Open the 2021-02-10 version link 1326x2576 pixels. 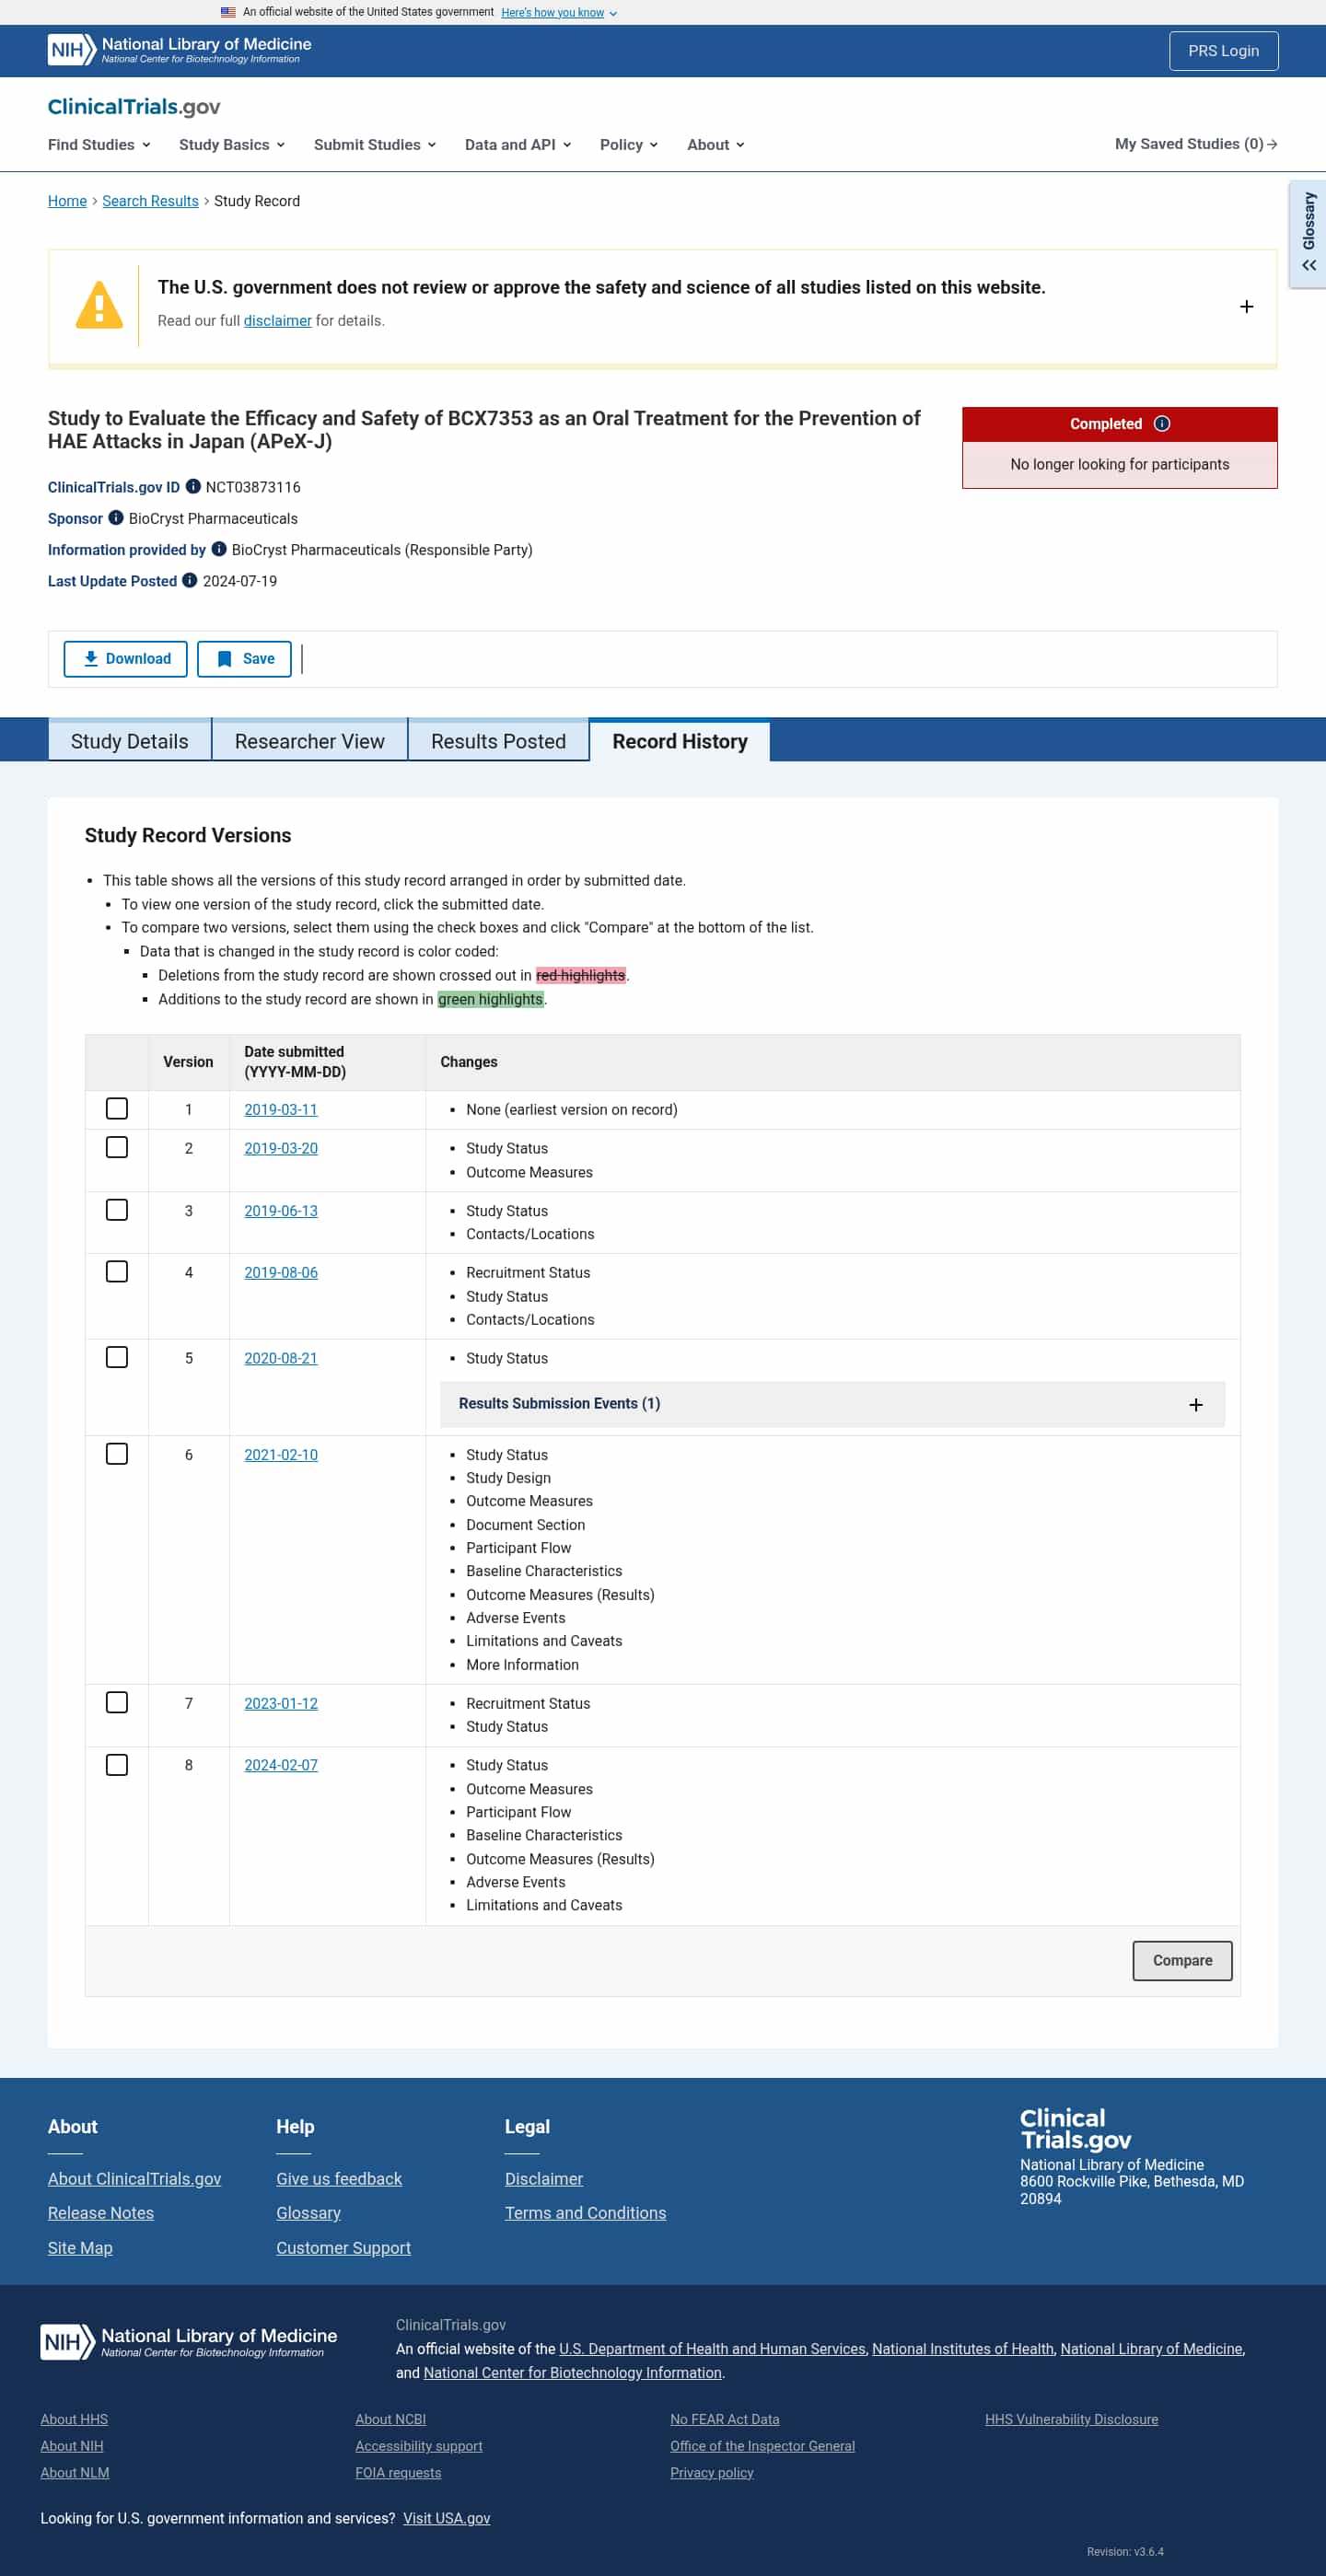pyautogui.click(x=281, y=1455)
